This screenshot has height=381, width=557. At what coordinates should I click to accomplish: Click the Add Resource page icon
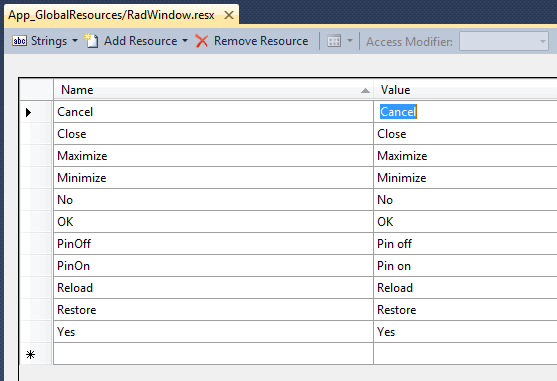(91, 41)
